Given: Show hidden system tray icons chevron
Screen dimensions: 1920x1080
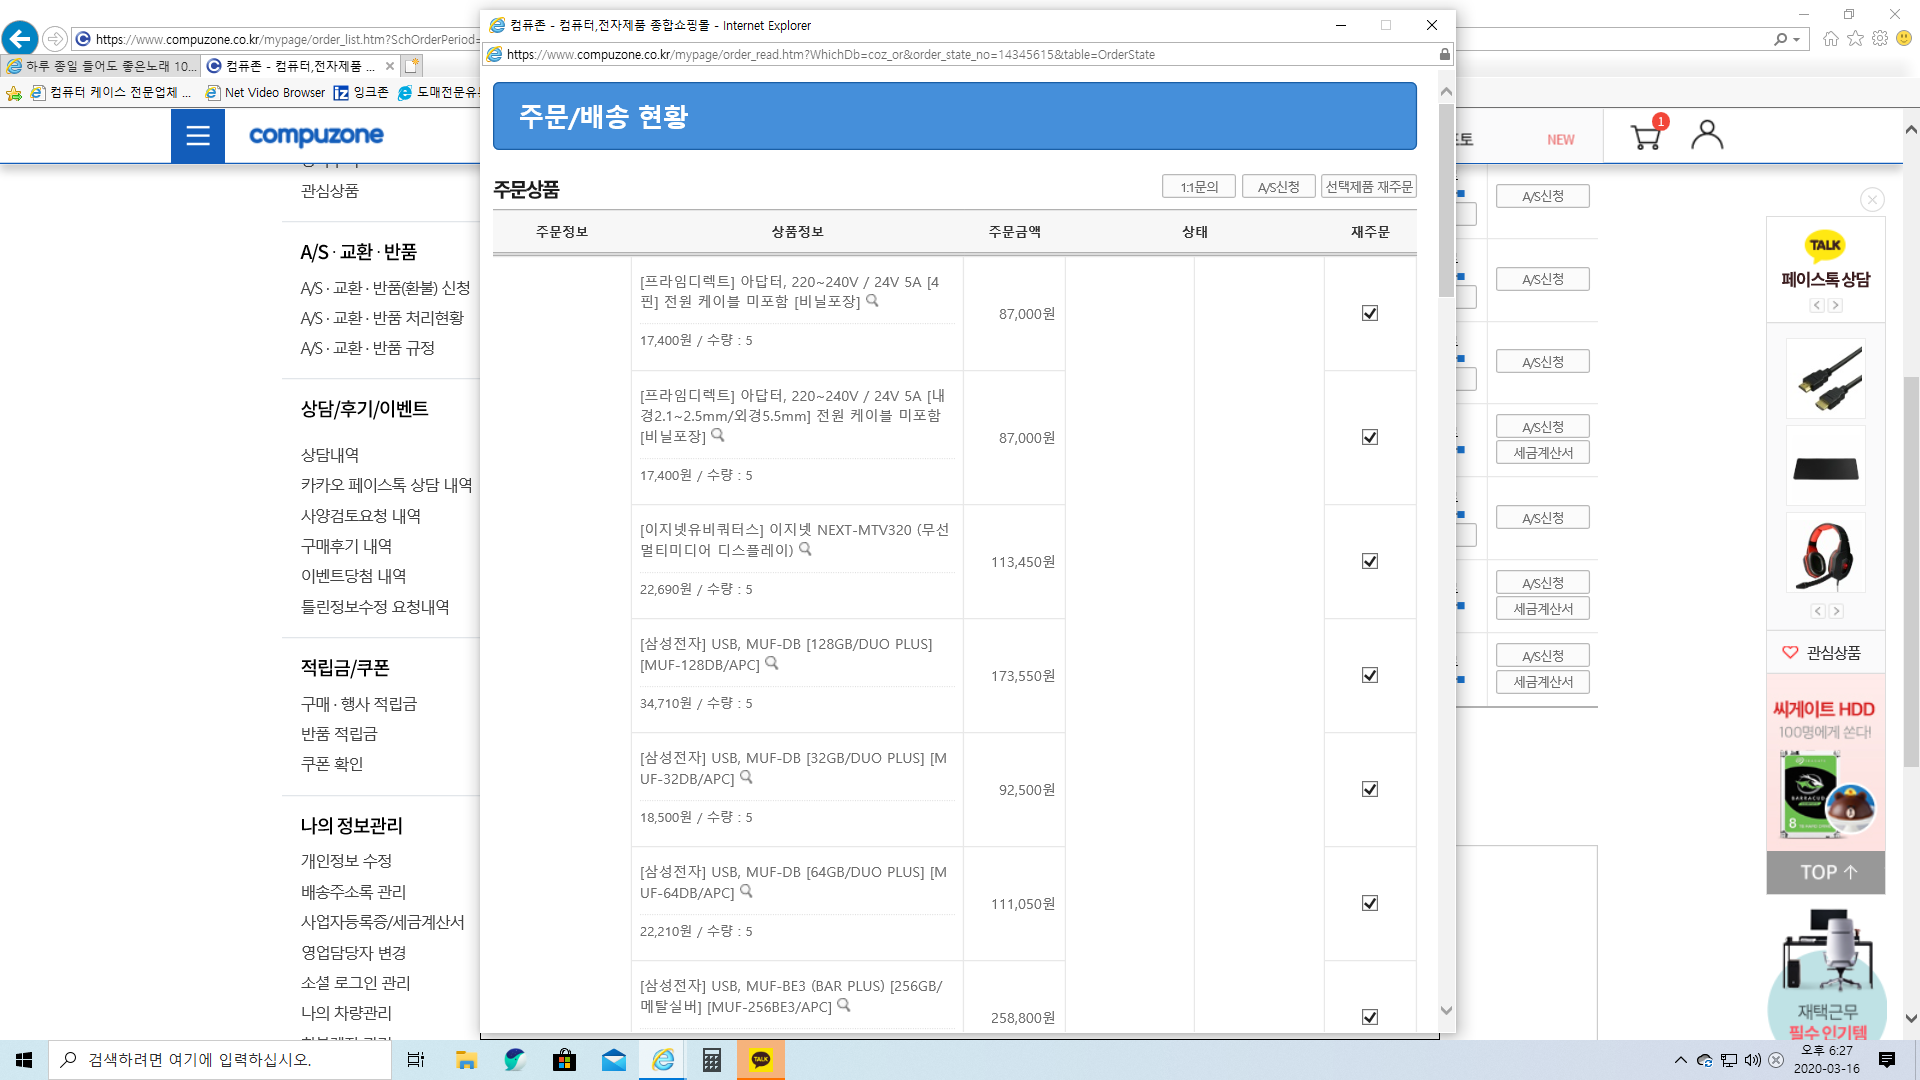Looking at the screenshot, I should tap(1680, 1060).
